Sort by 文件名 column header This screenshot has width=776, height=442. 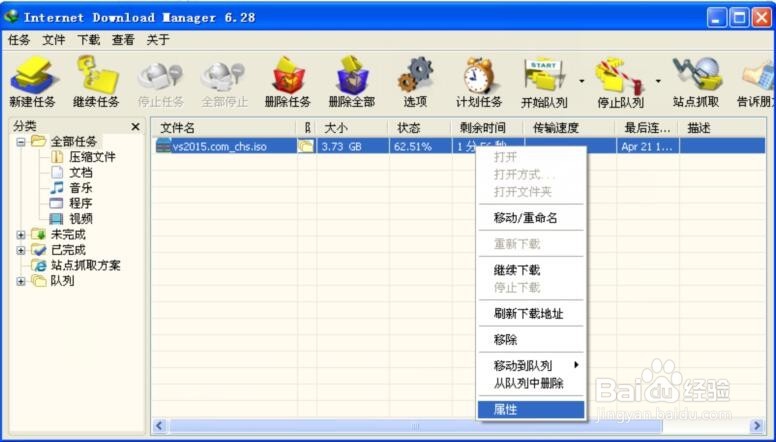[x=224, y=128]
